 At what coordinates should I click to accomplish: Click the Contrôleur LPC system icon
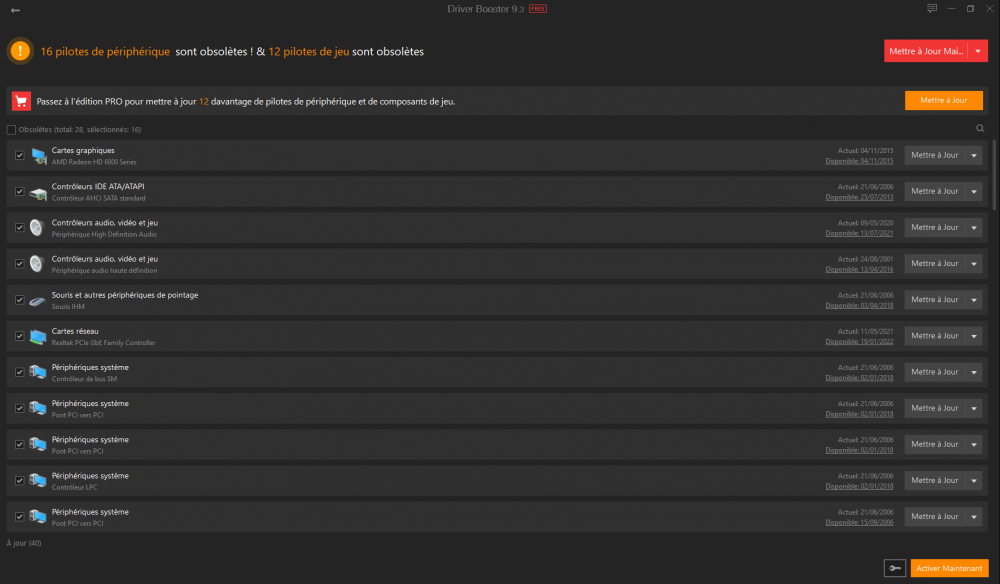point(38,481)
